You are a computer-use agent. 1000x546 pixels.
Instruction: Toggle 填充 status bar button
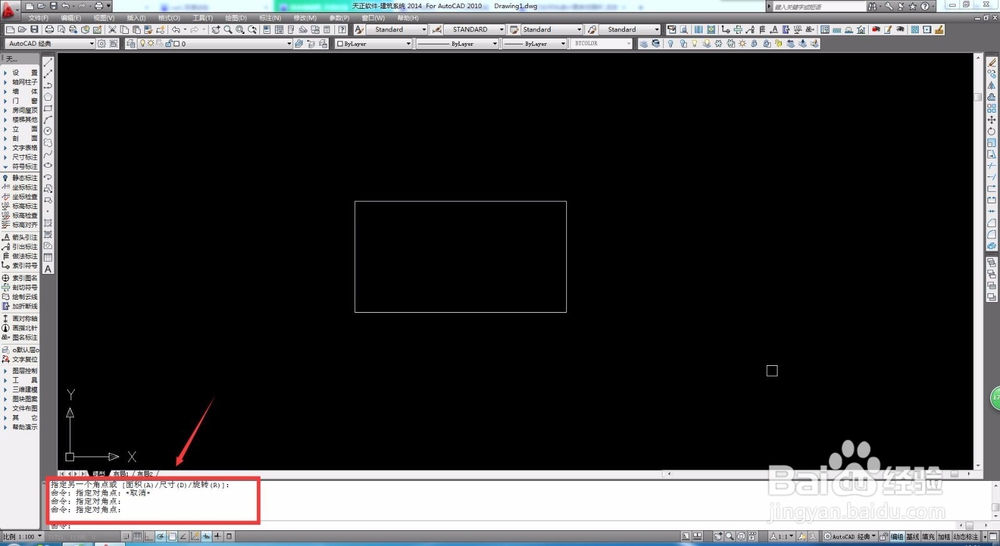point(928,537)
